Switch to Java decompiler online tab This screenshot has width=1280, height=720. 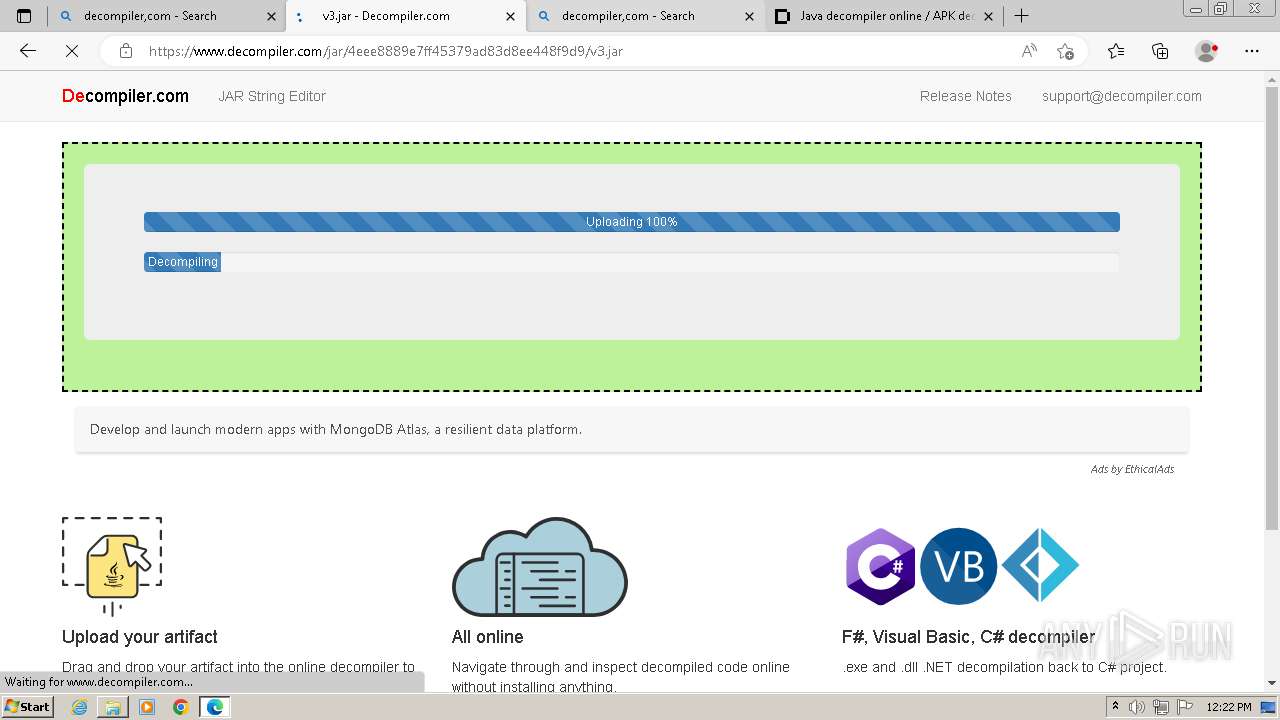(886, 16)
